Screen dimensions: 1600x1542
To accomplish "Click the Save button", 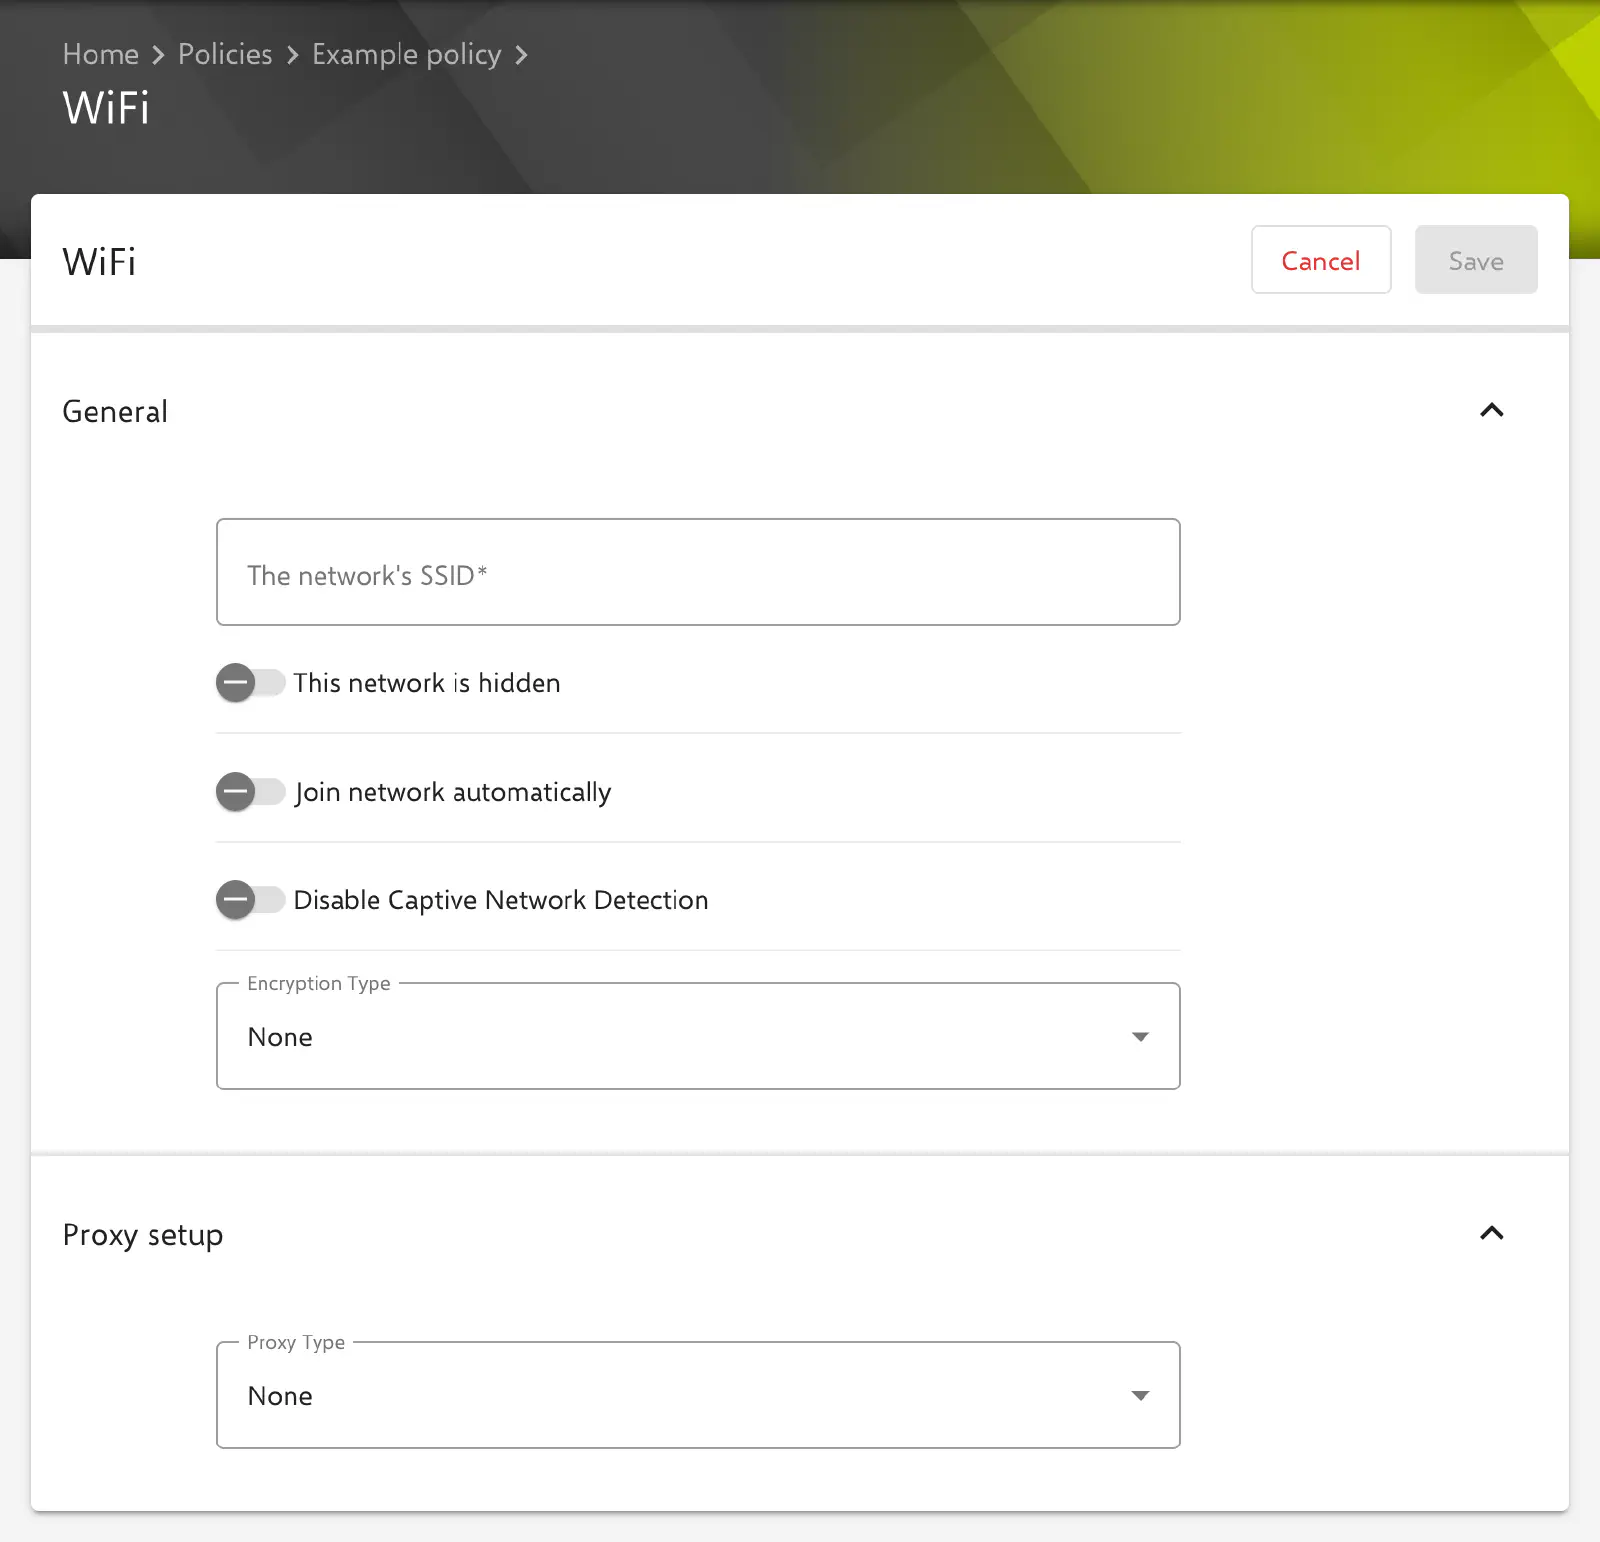I will point(1476,260).
